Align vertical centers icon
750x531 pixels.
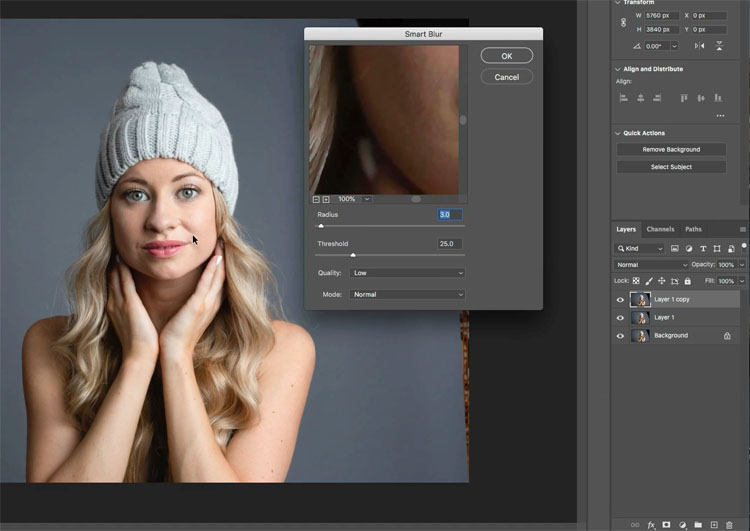pyautogui.click(x=701, y=98)
